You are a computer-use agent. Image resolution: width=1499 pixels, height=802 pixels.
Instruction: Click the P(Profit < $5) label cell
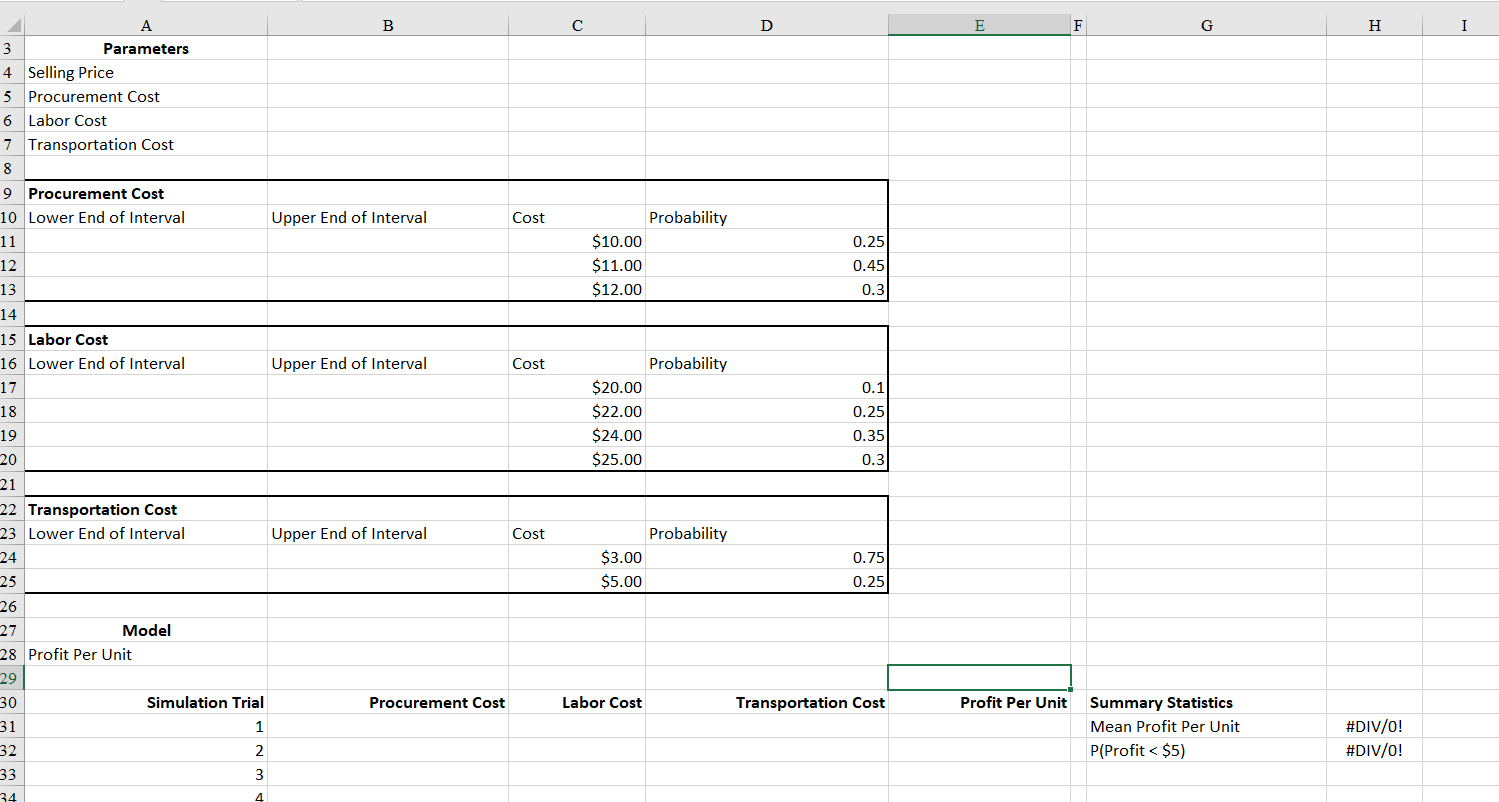pos(1207,750)
